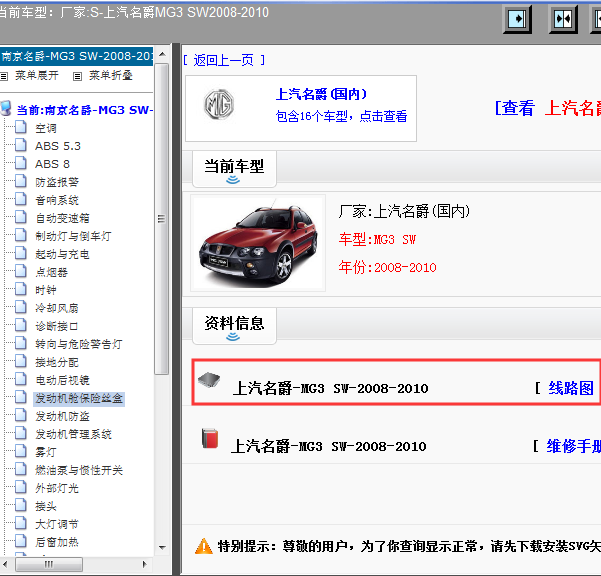Click the computer icon beside 当前:南京名爵
This screenshot has height=576, width=601.
(x=6, y=108)
